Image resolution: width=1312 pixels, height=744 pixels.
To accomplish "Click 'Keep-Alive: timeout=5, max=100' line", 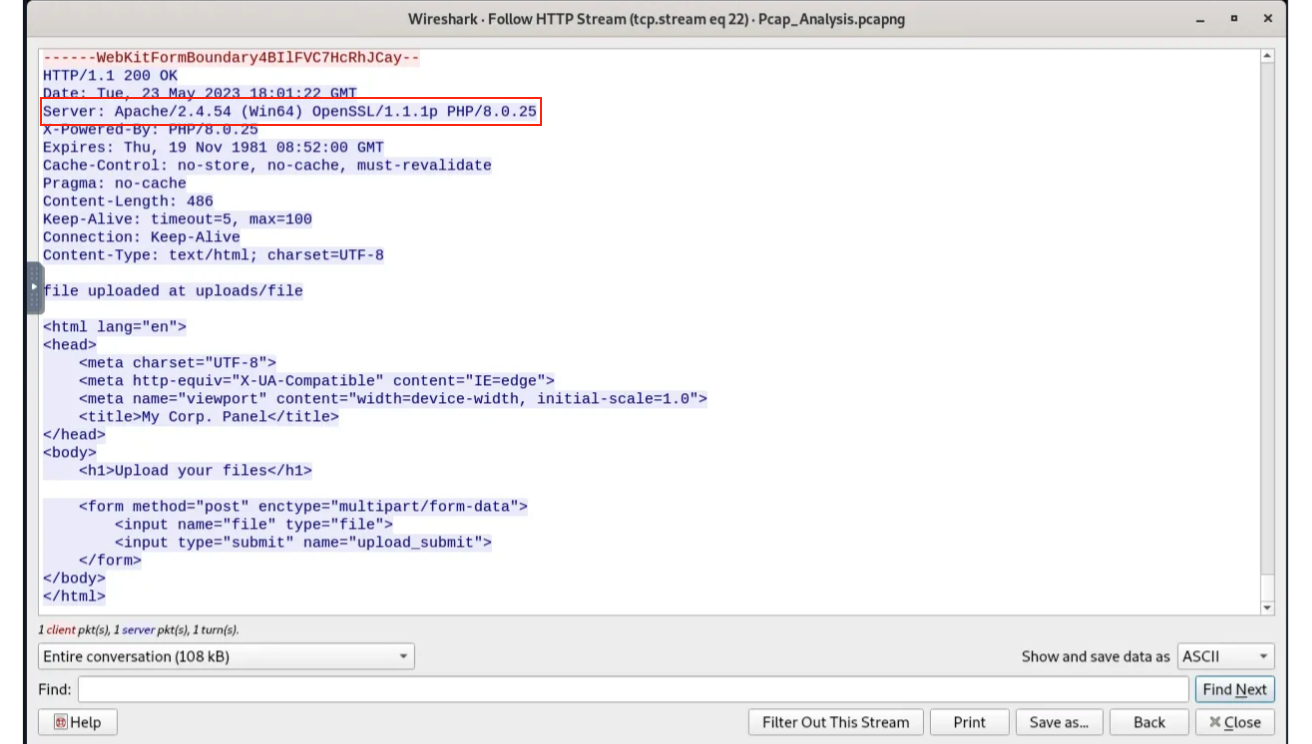I will coord(177,219).
